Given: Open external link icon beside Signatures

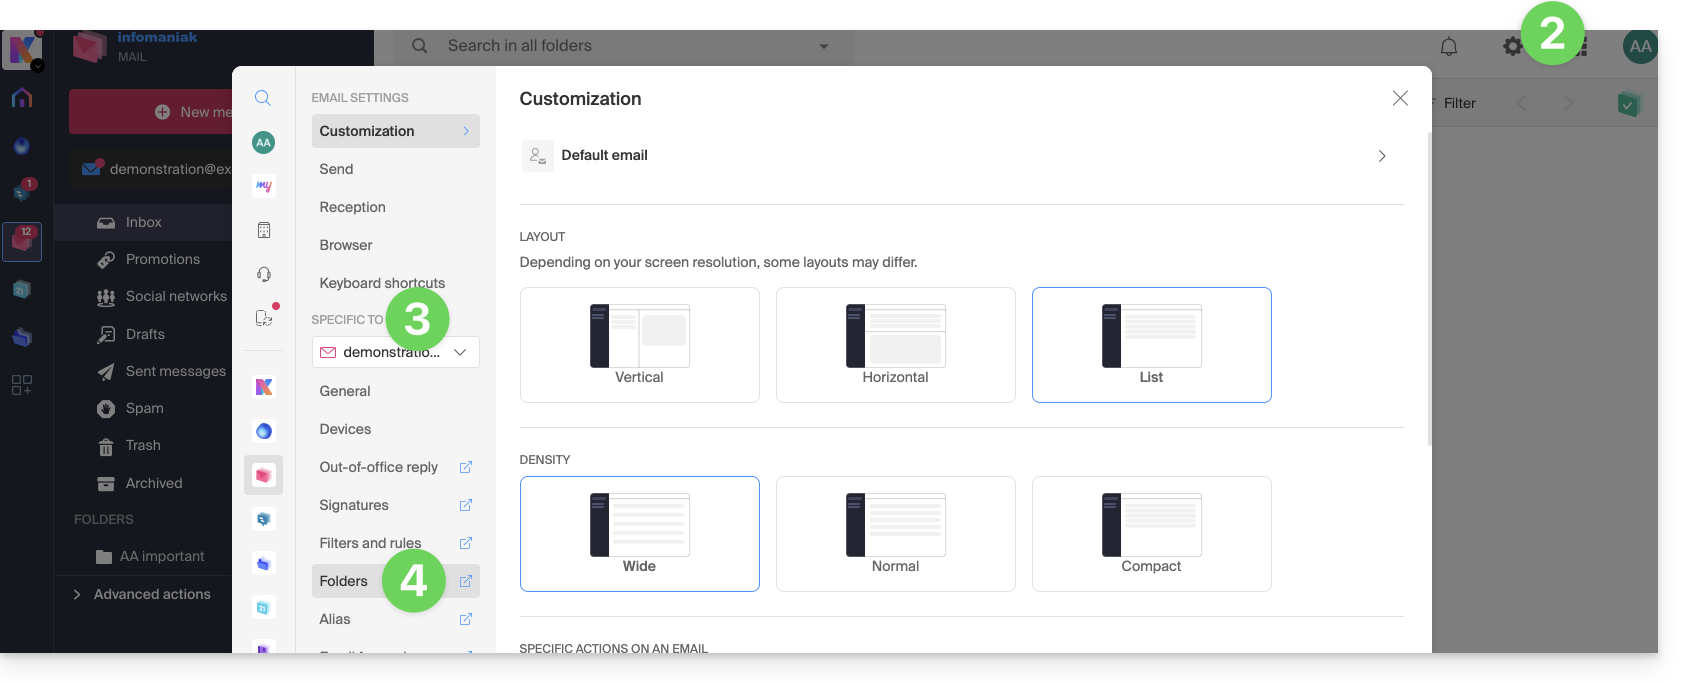Looking at the screenshot, I should coord(465,505).
